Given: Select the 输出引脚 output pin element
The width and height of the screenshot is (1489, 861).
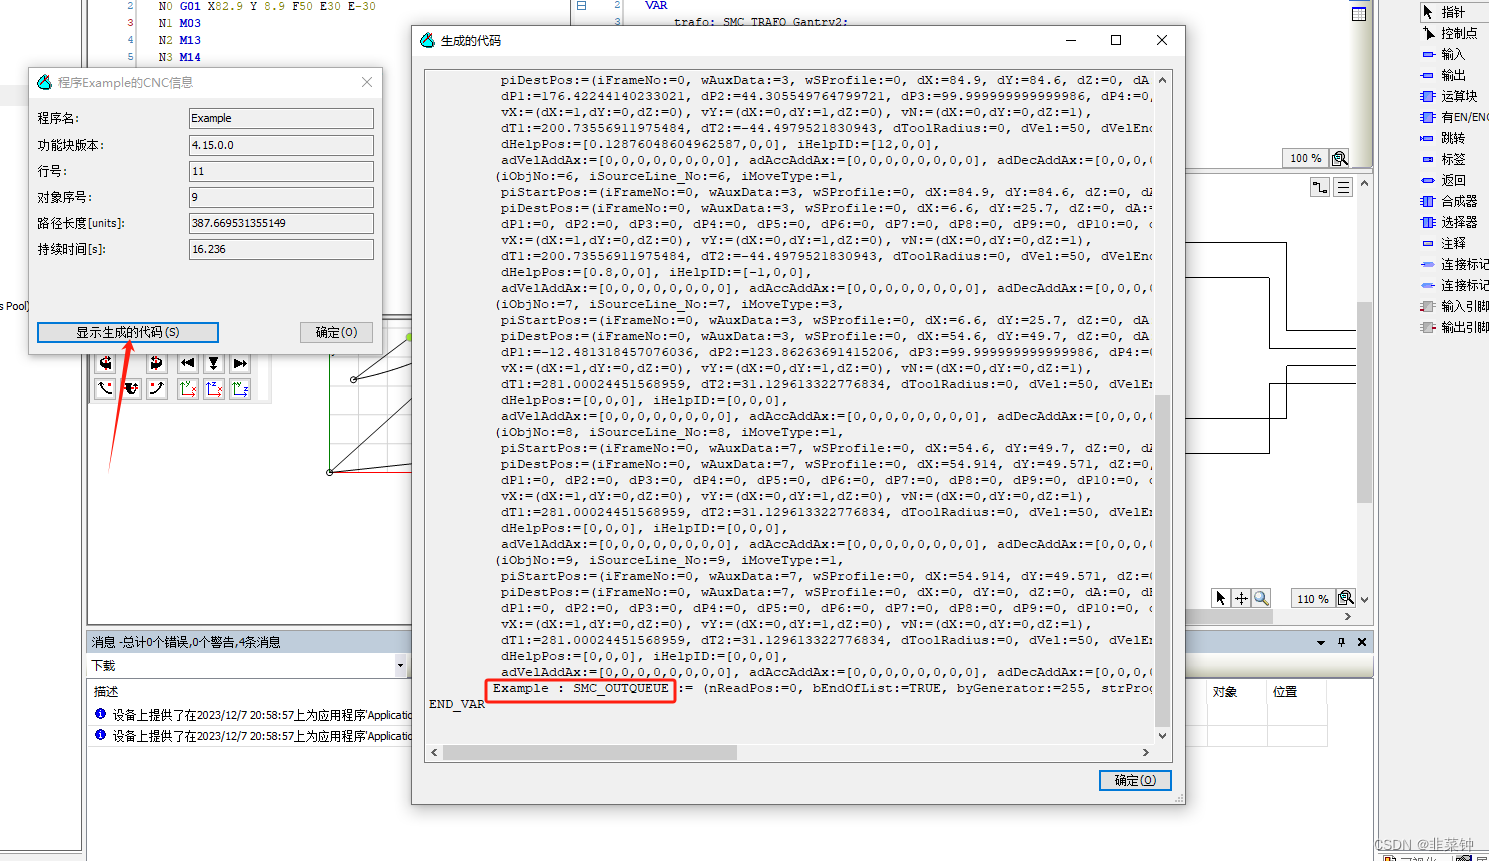Looking at the screenshot, I should tap(1453, 327).
